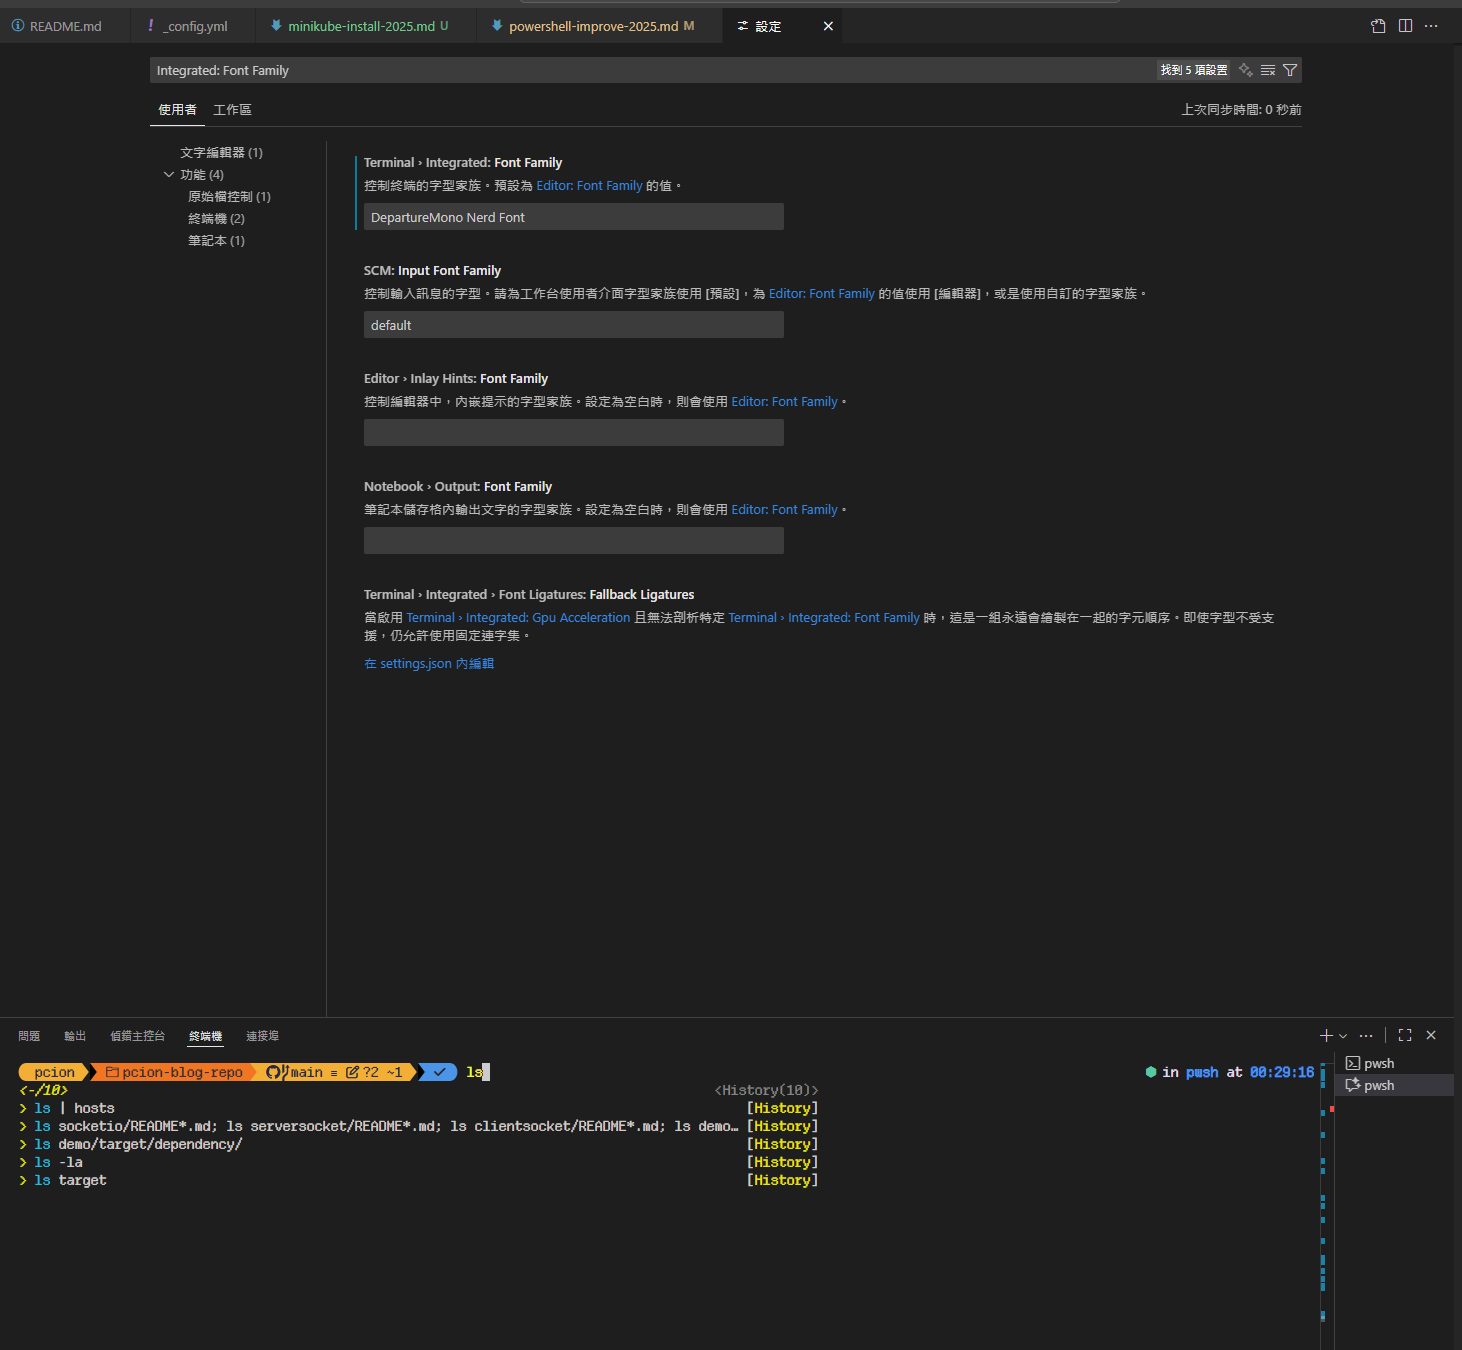Screen dimensions: 1462x1350
Task: Click 在 settings.json 內編輯 link
Action: pos(429,664)
